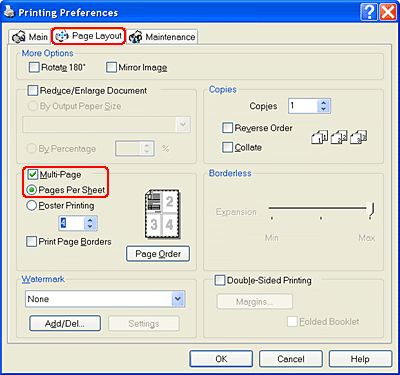Click the third collate stack icon
This screenshot has height=375, width=400.
pyautogui.click(x=358, y=137)
